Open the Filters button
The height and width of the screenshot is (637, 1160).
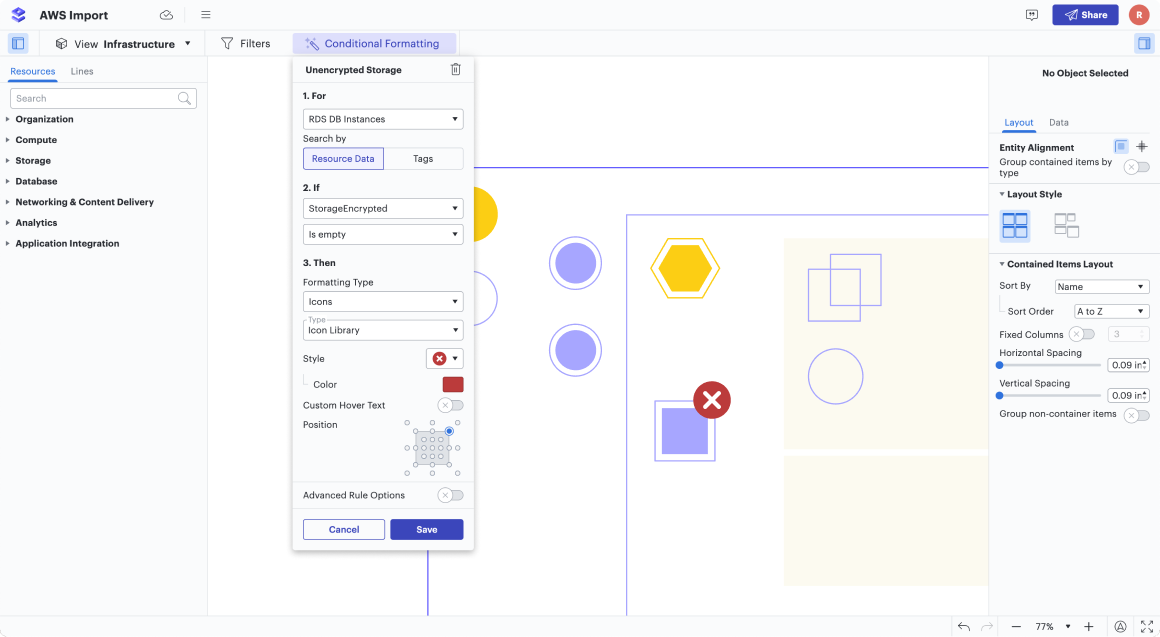pos(246,44)
